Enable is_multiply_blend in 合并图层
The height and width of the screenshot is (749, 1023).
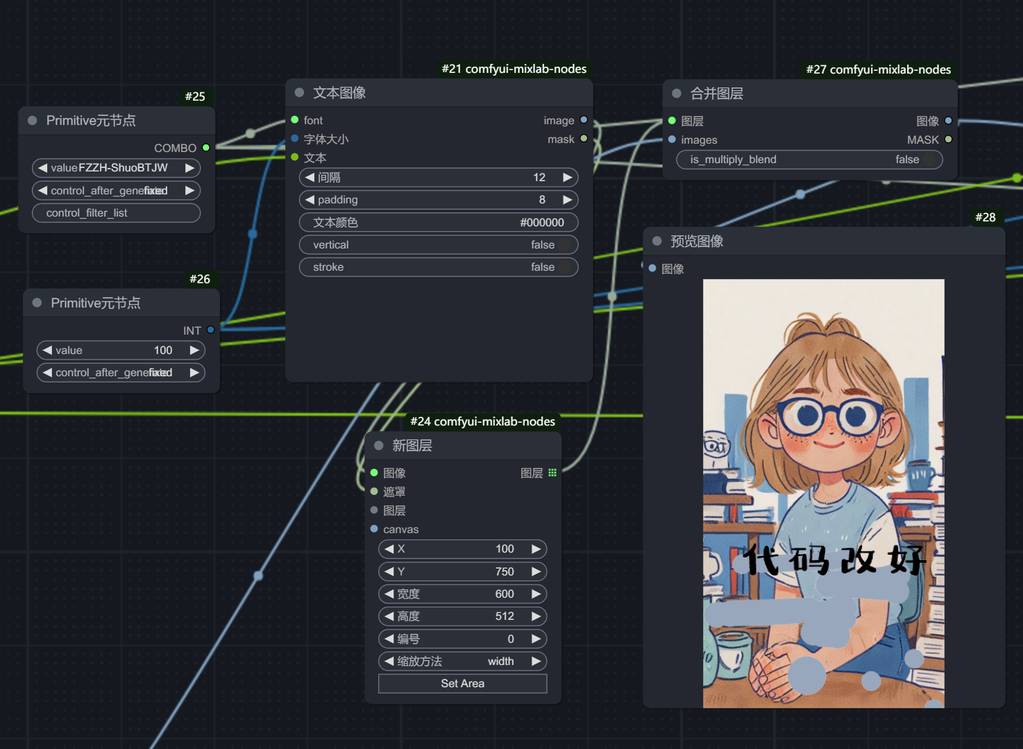click(809, 159)
